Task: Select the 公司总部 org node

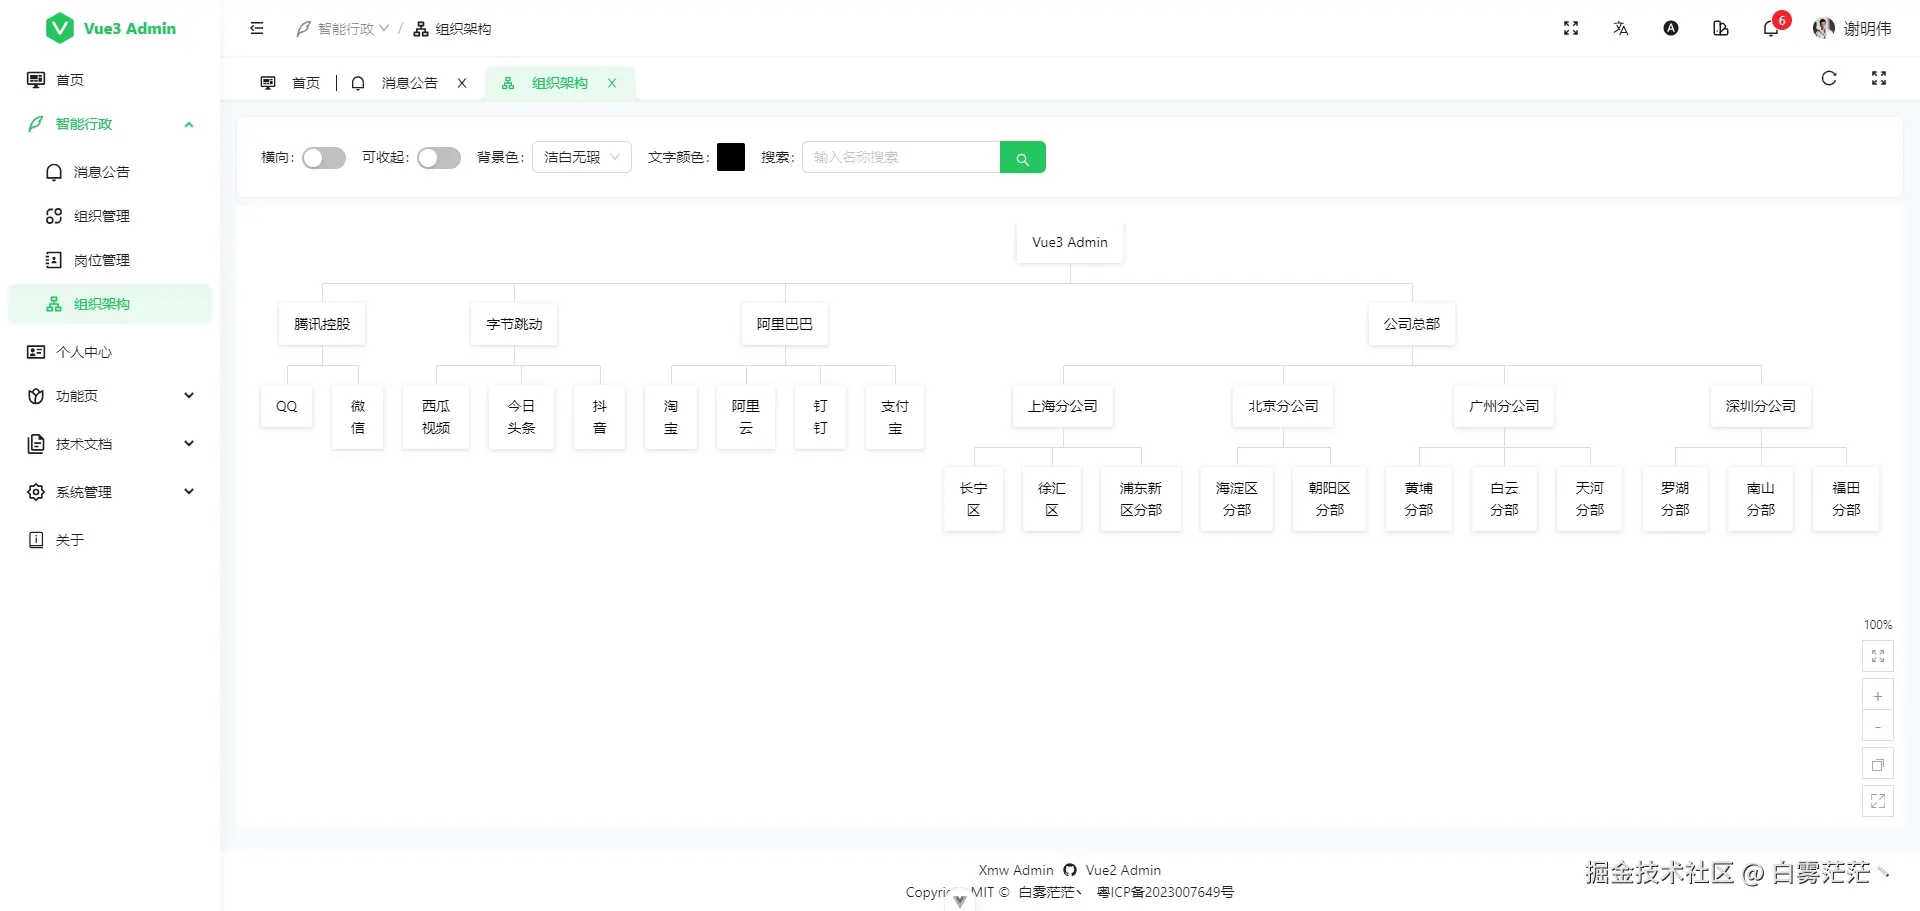Action: click(x=1412, y=324)
